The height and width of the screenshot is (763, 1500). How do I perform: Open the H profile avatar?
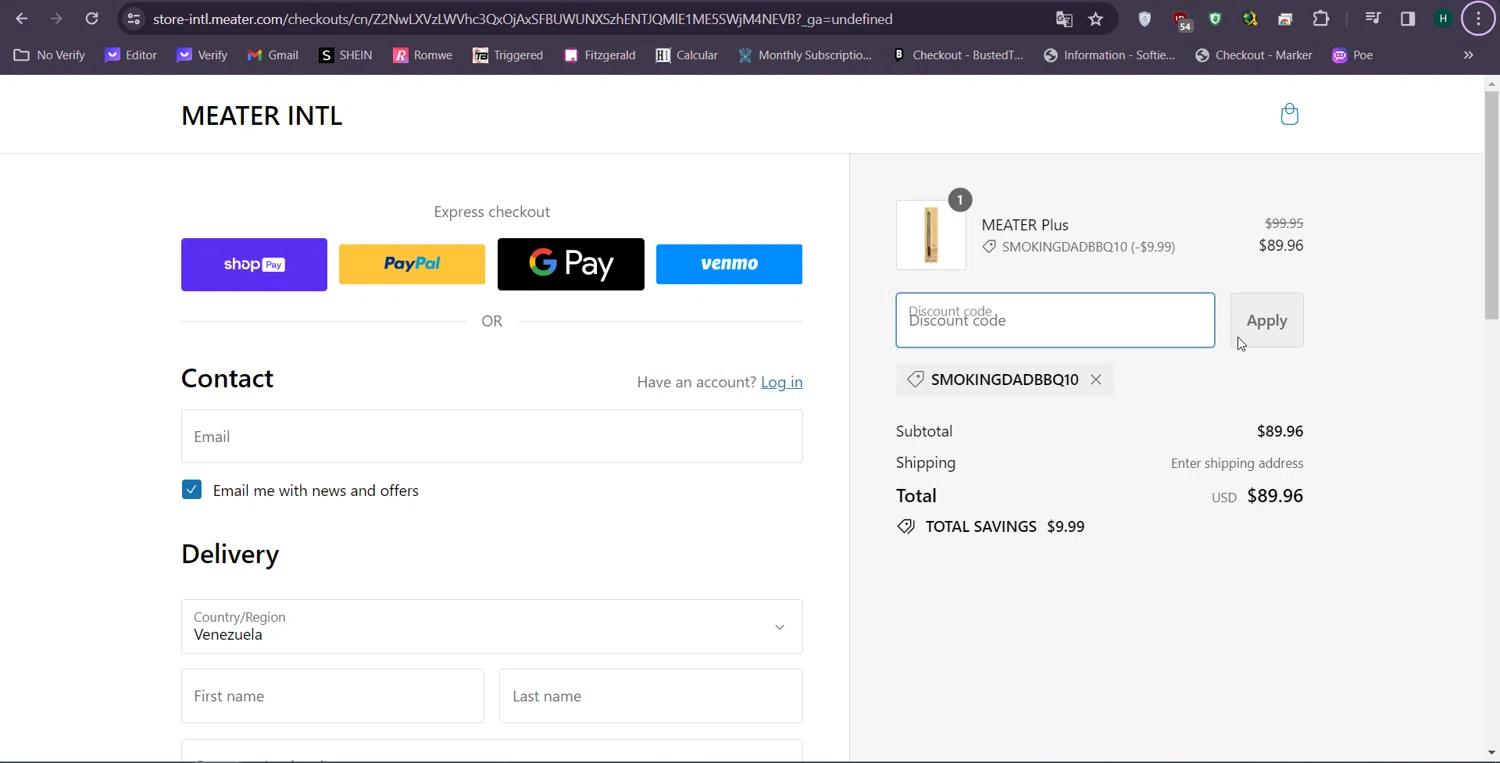(x=1443, y=19)
